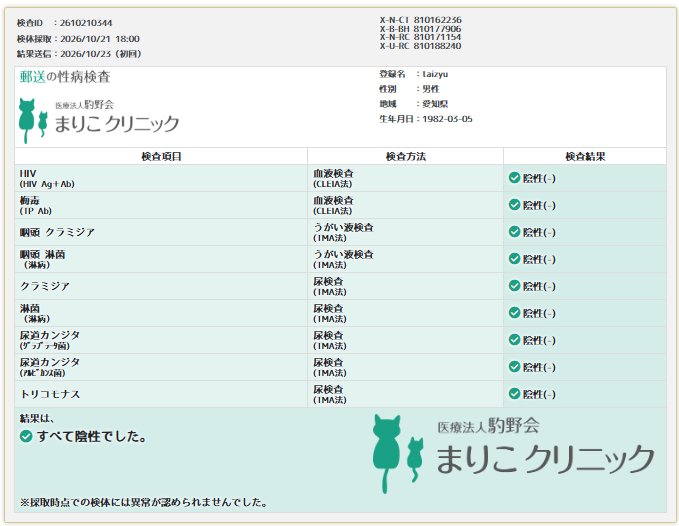Click the まりこクリニック name at top
Screen dimensions: 679x526
[117, 124]
